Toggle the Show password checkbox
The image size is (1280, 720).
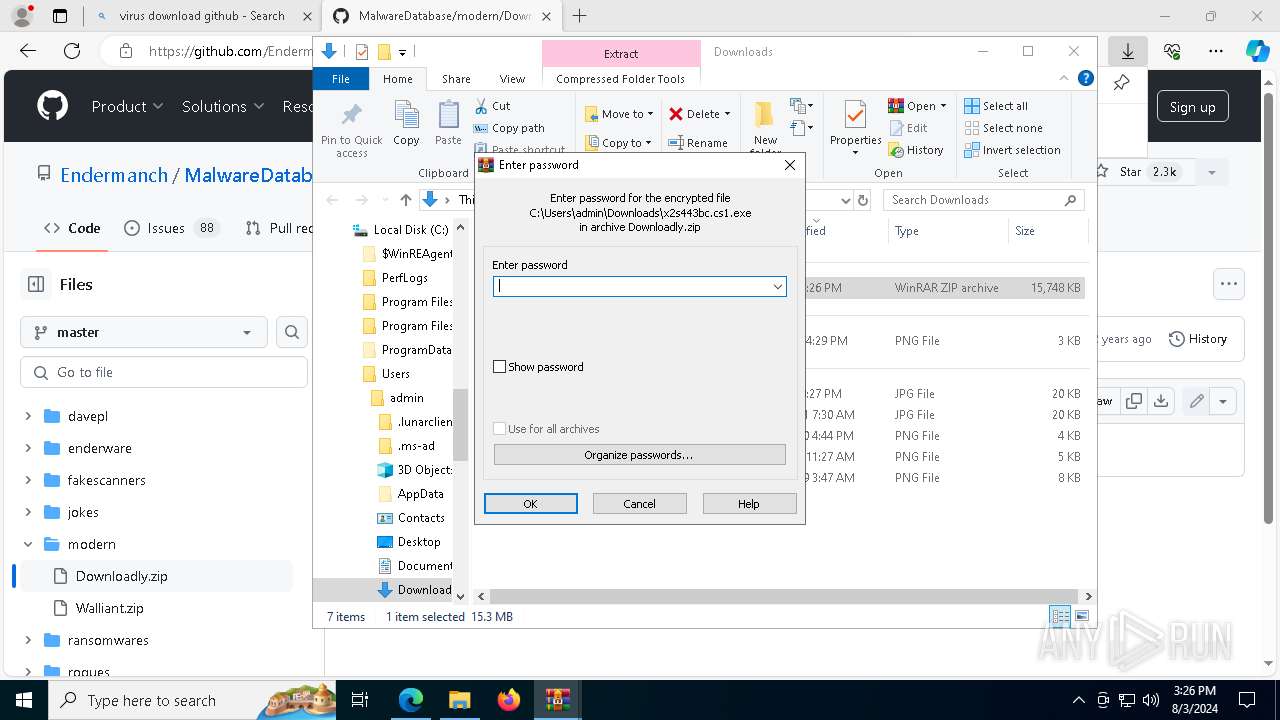(500, 367)
